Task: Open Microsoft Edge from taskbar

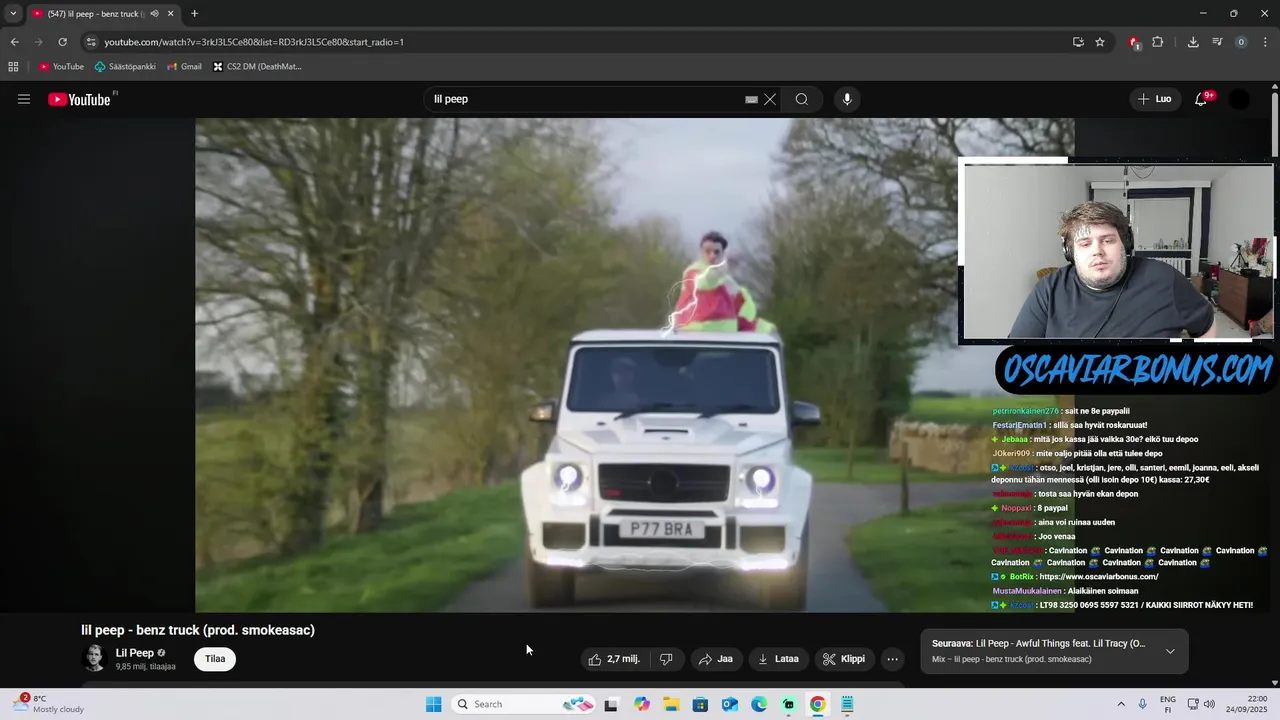Action: [759, 704]
